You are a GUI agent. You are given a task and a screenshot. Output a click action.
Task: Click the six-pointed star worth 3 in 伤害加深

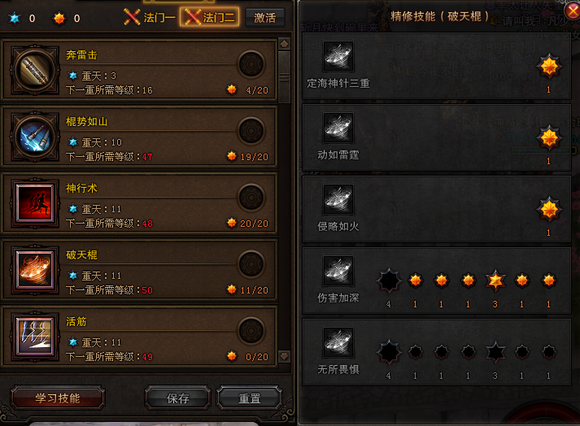coord(495,281)
